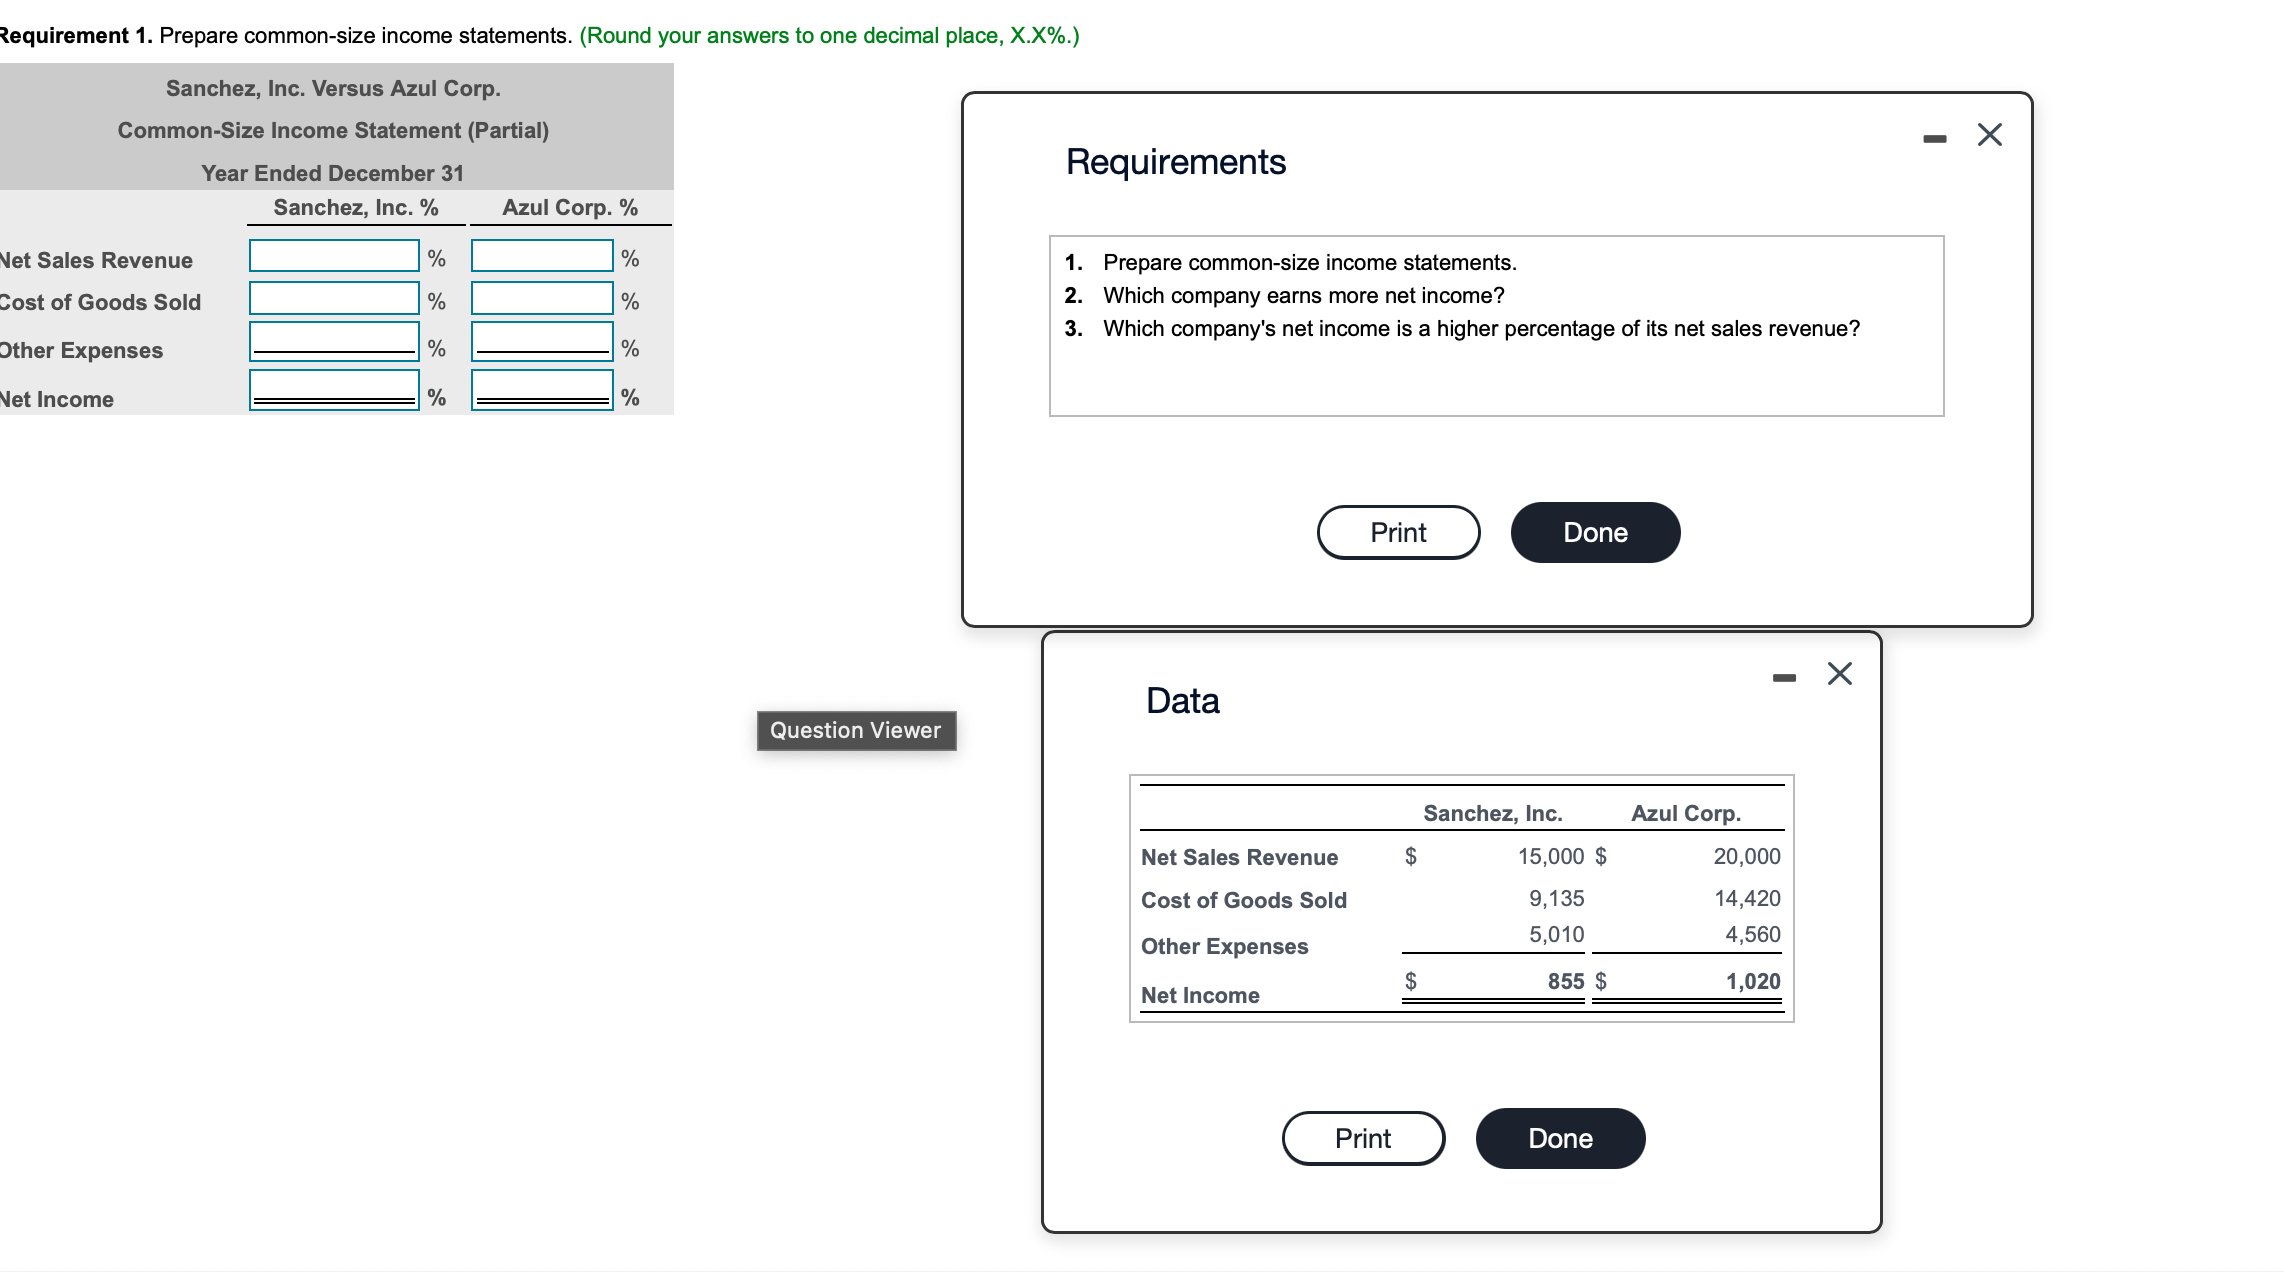Click the Net Sales Revenue field for Azul Corp.
Image resolution: width=2284 pixels, height=1272 pixels.
coord(541,256)
